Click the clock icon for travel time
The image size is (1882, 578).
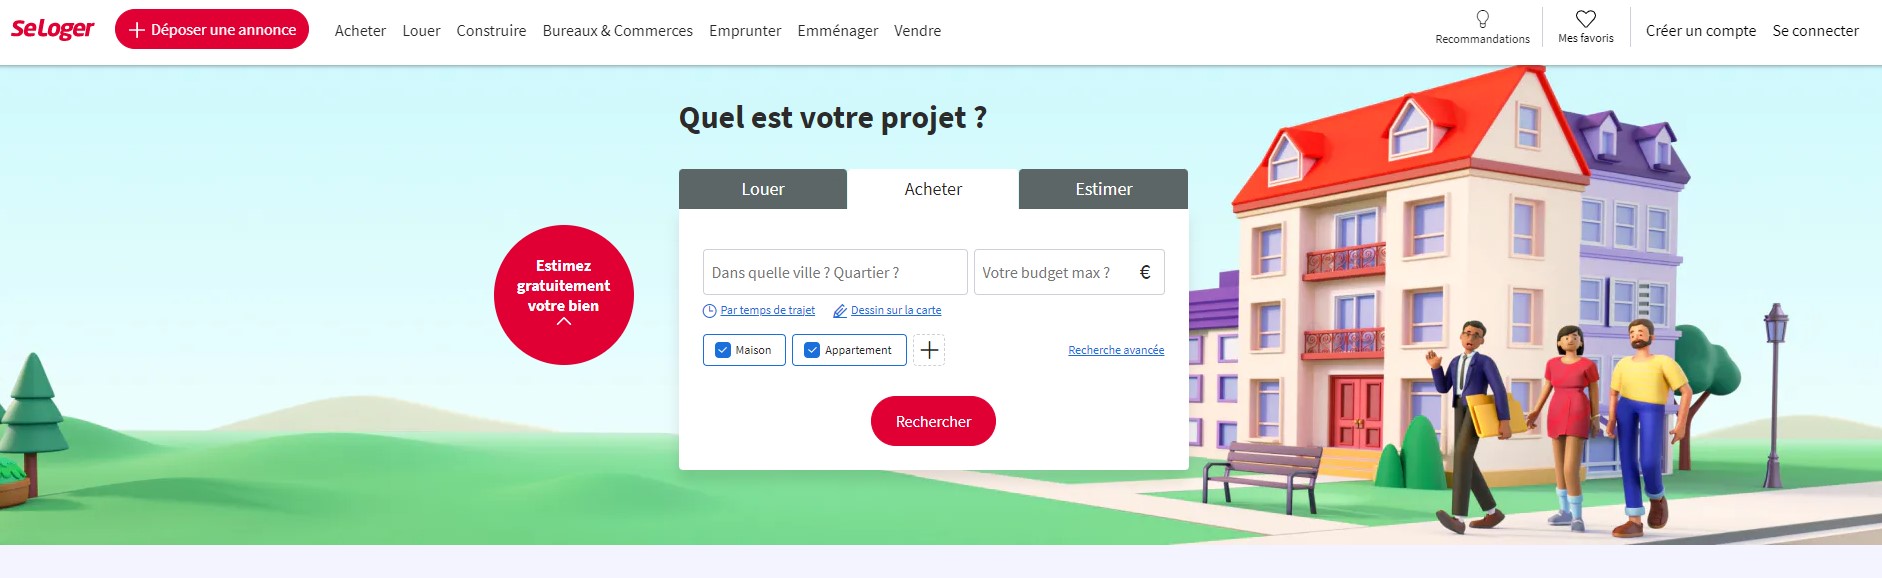point(710,311)
